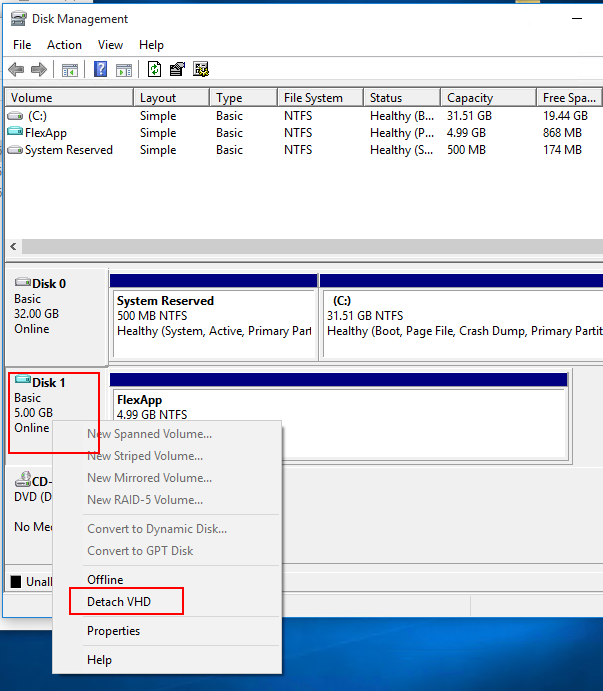The image size is (603, 691).
Task: Click Show/Hide Console Tree toolbar icon
Action: (70, 69)
